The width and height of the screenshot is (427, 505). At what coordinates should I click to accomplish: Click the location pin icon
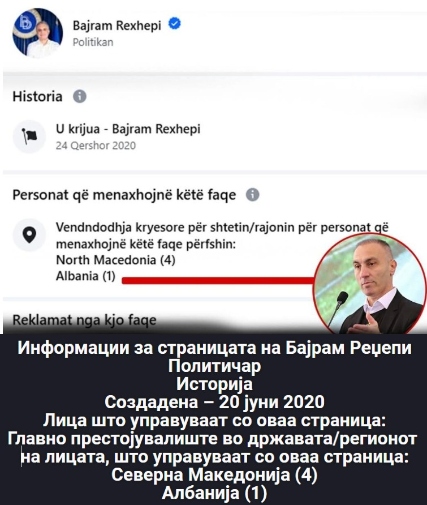(29, 235)
